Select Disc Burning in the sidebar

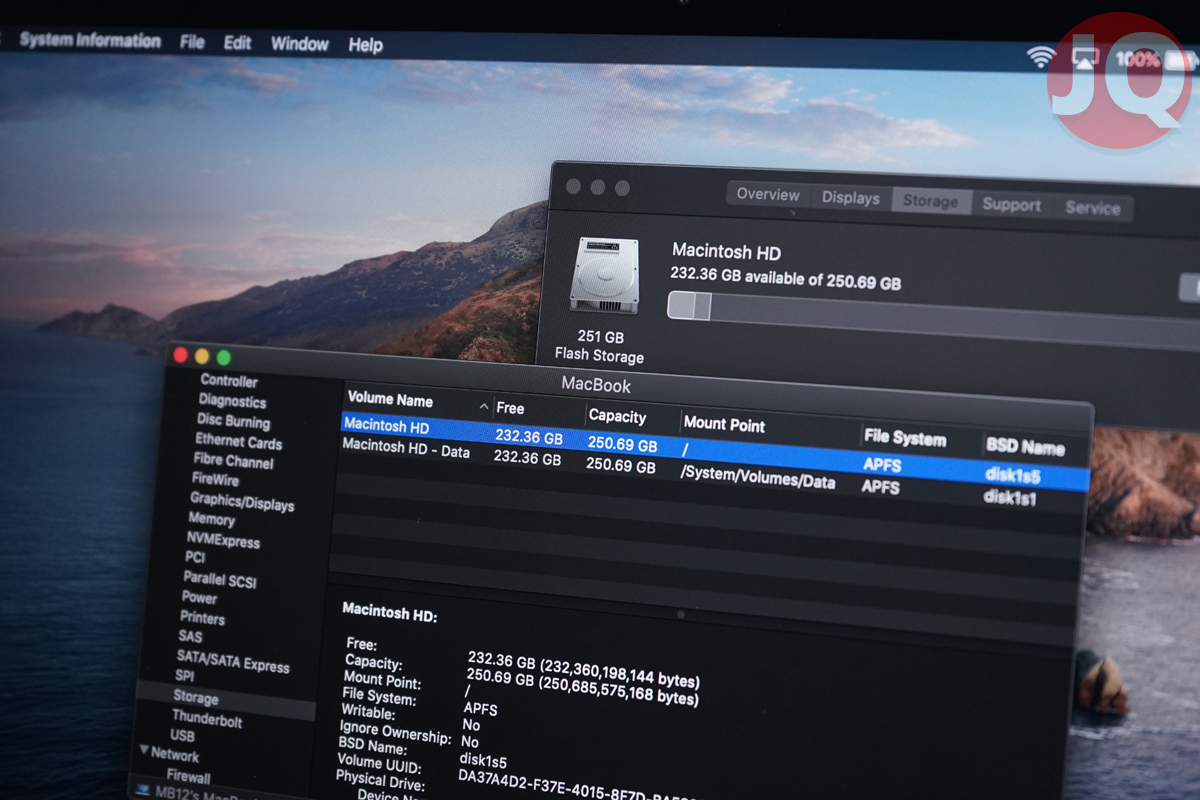click(x=233, y=421)
